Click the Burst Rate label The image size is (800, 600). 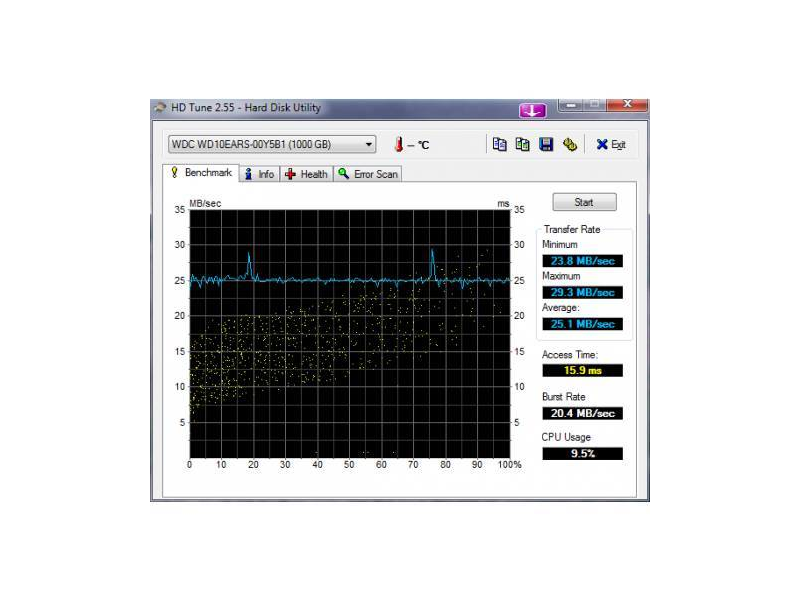[x=563, y=397]
